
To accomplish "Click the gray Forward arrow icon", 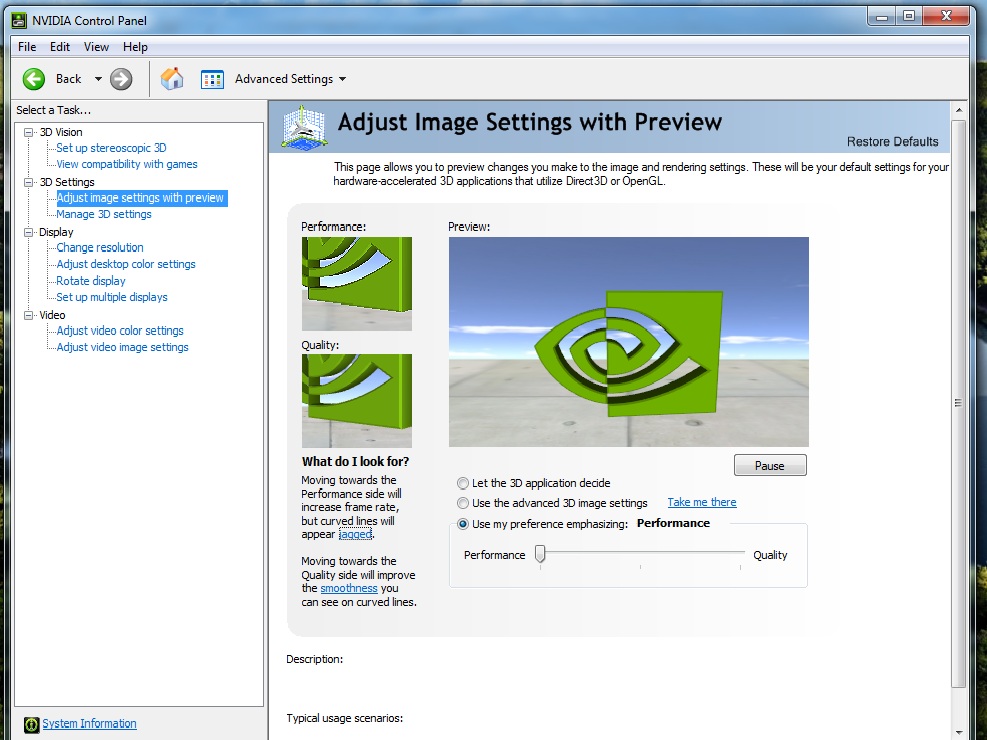I will coord(121,79).
